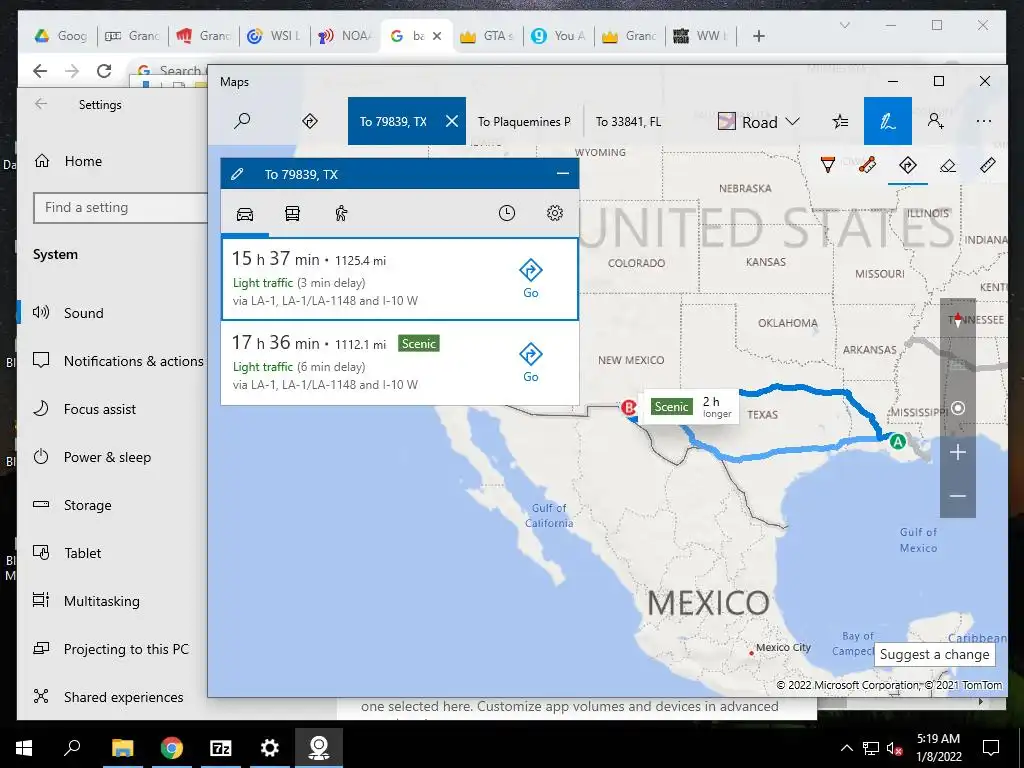Click the Scenic 2 h longer map label
1024x768 pixels.
[692, 407]
